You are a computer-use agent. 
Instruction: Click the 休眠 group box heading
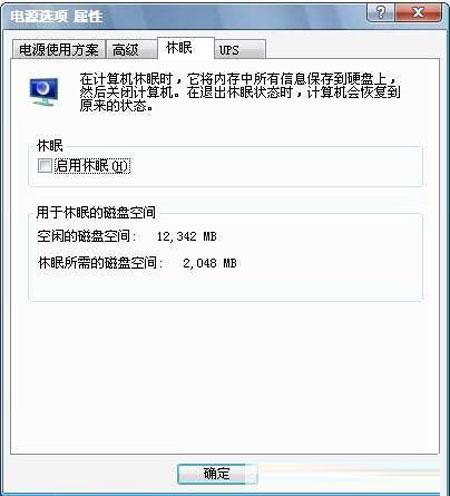pyautogui.click(x=50, y=146)
